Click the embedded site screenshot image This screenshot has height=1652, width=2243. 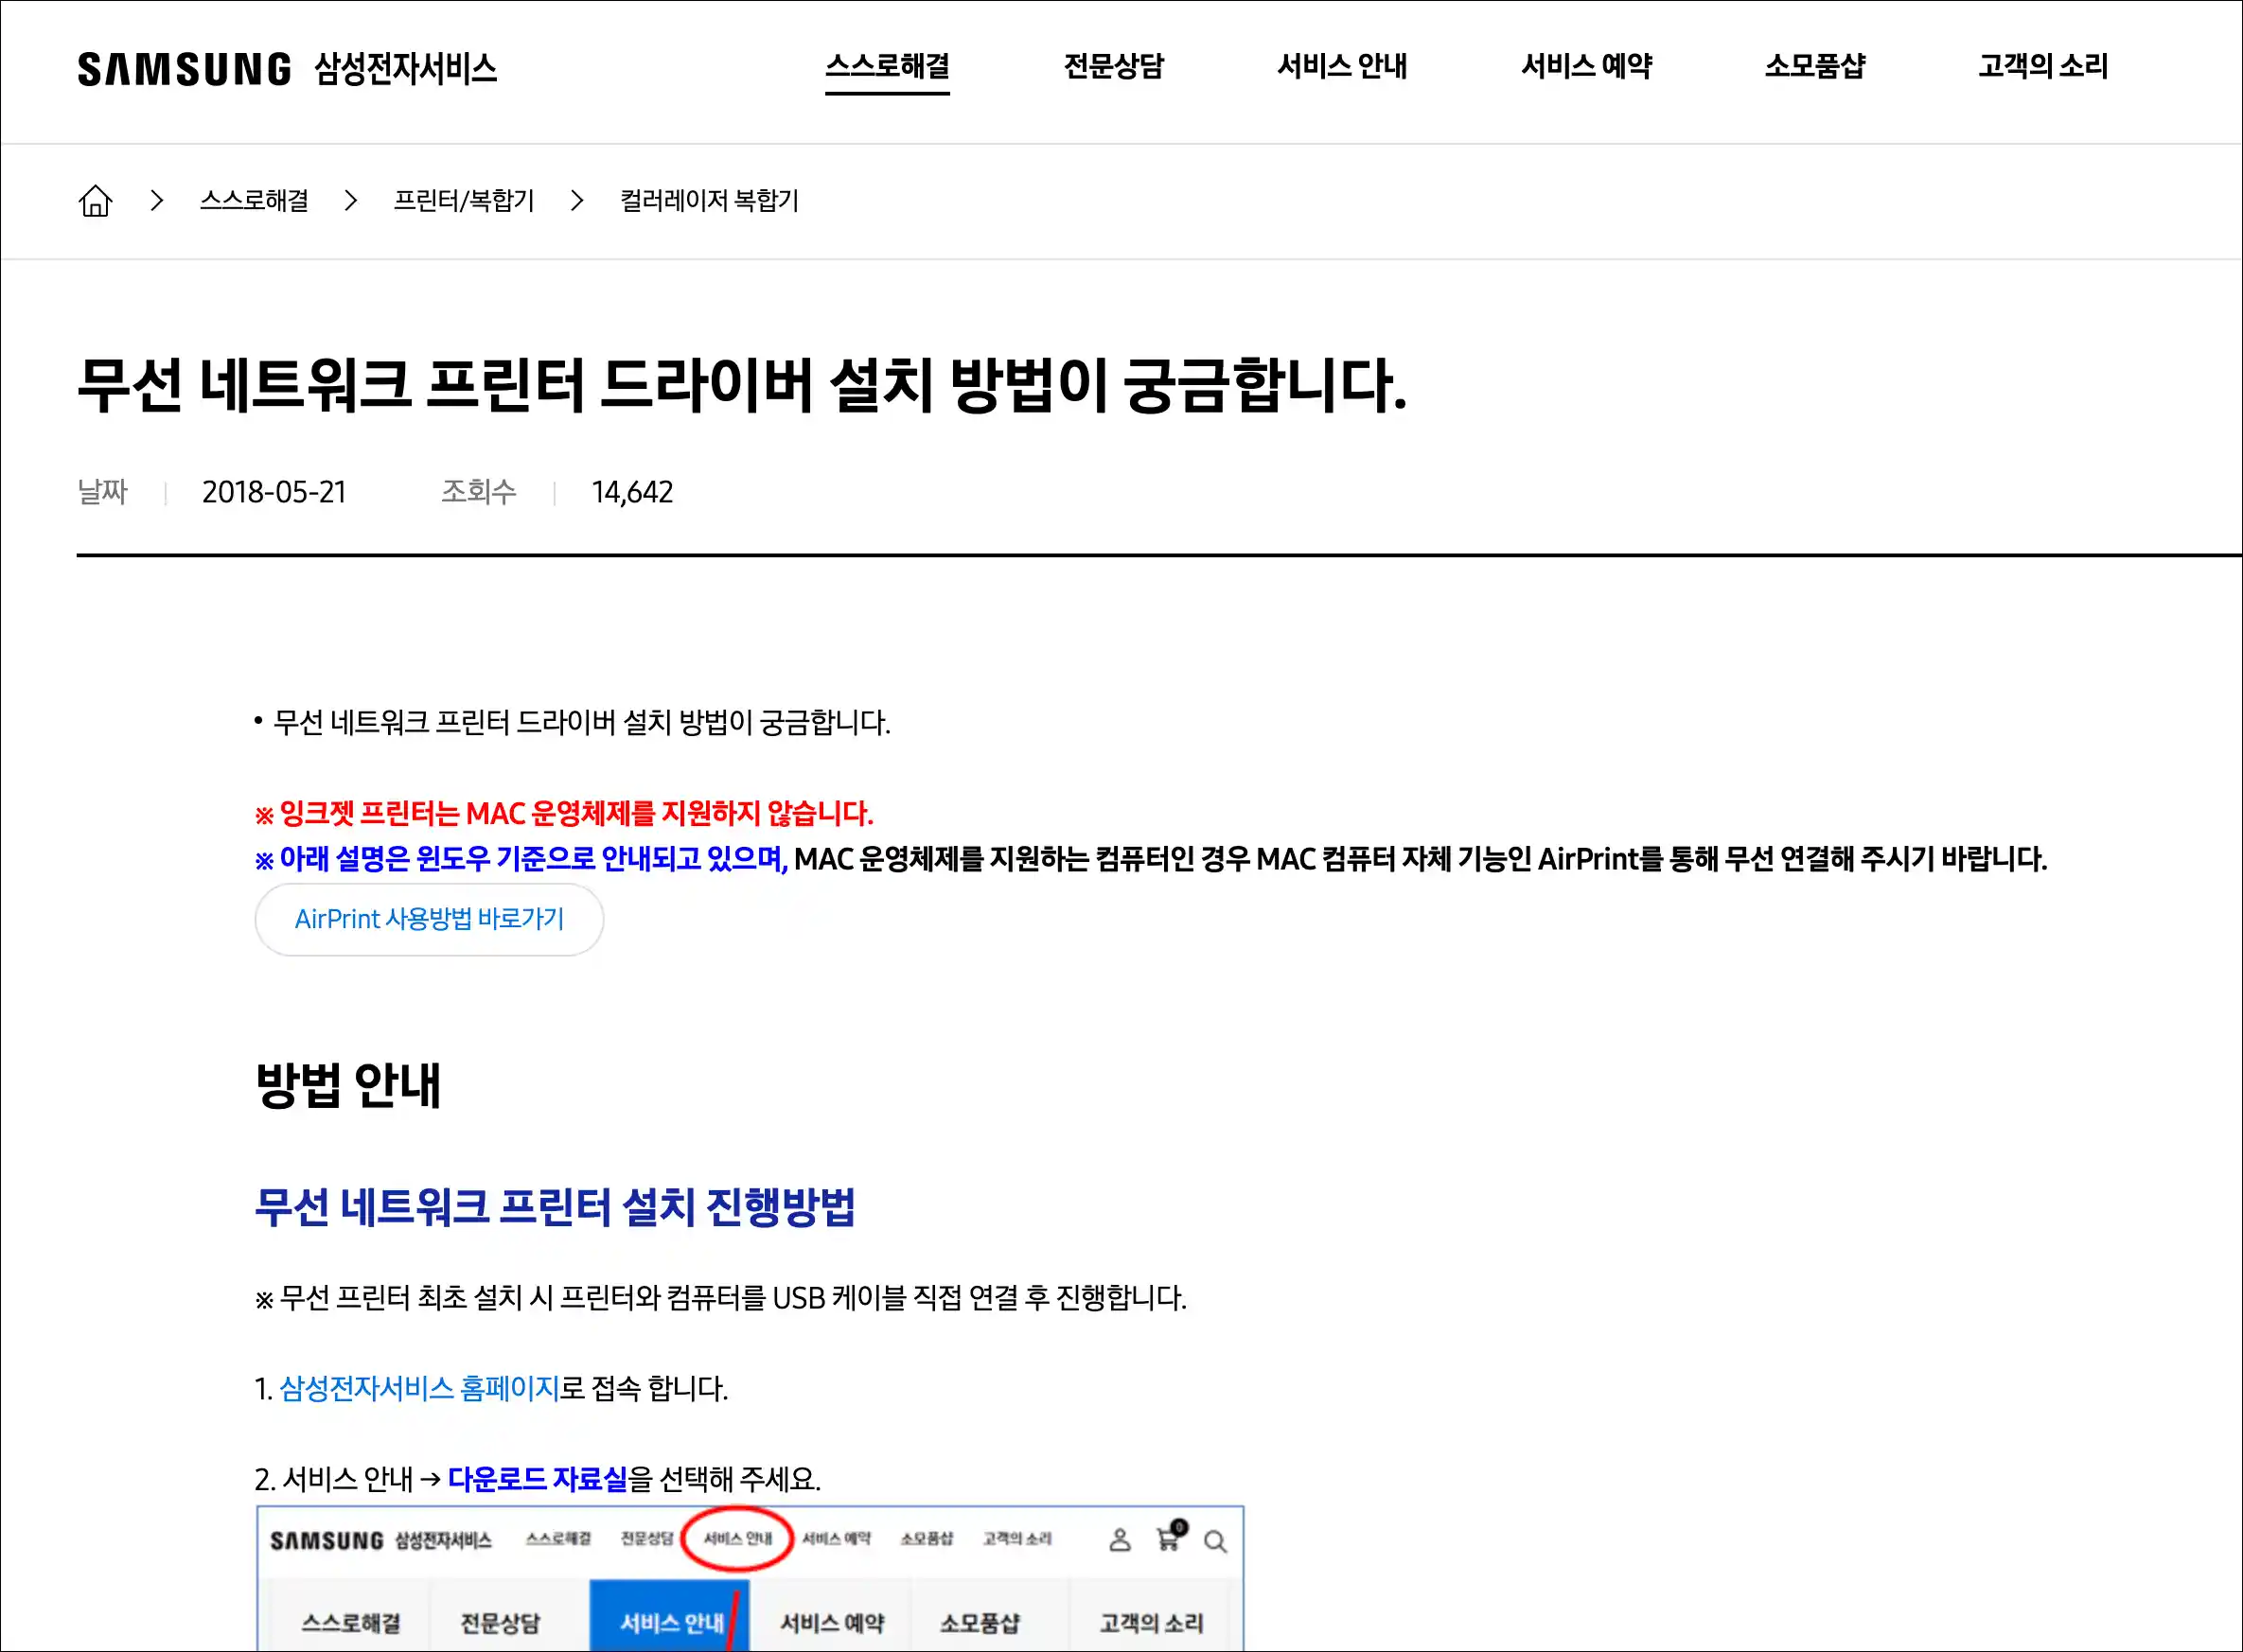coord(750,1578)
